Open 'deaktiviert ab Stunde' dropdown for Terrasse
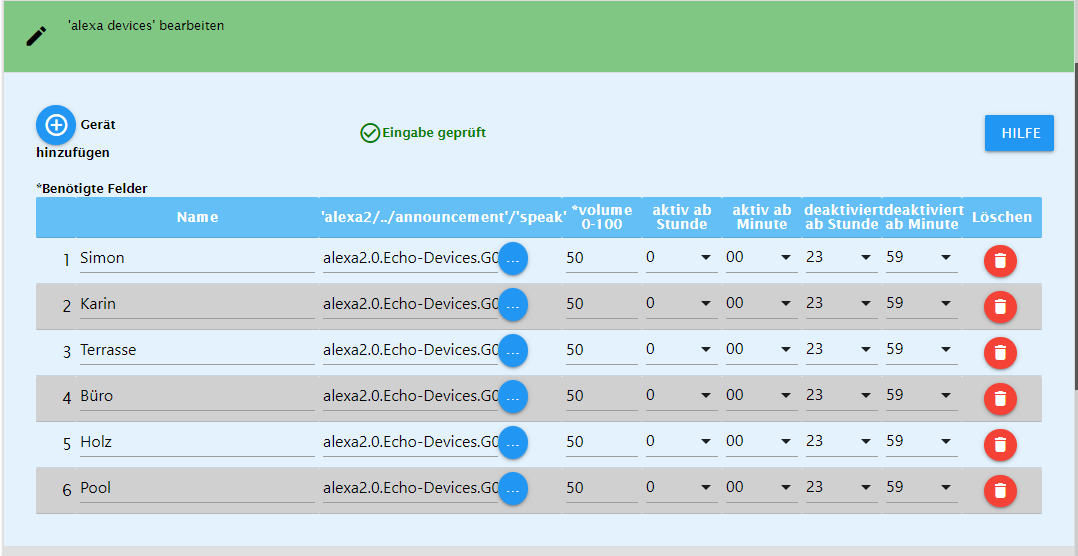Image resolution: width=1078 pixels, height=556 pixels. 842,350
